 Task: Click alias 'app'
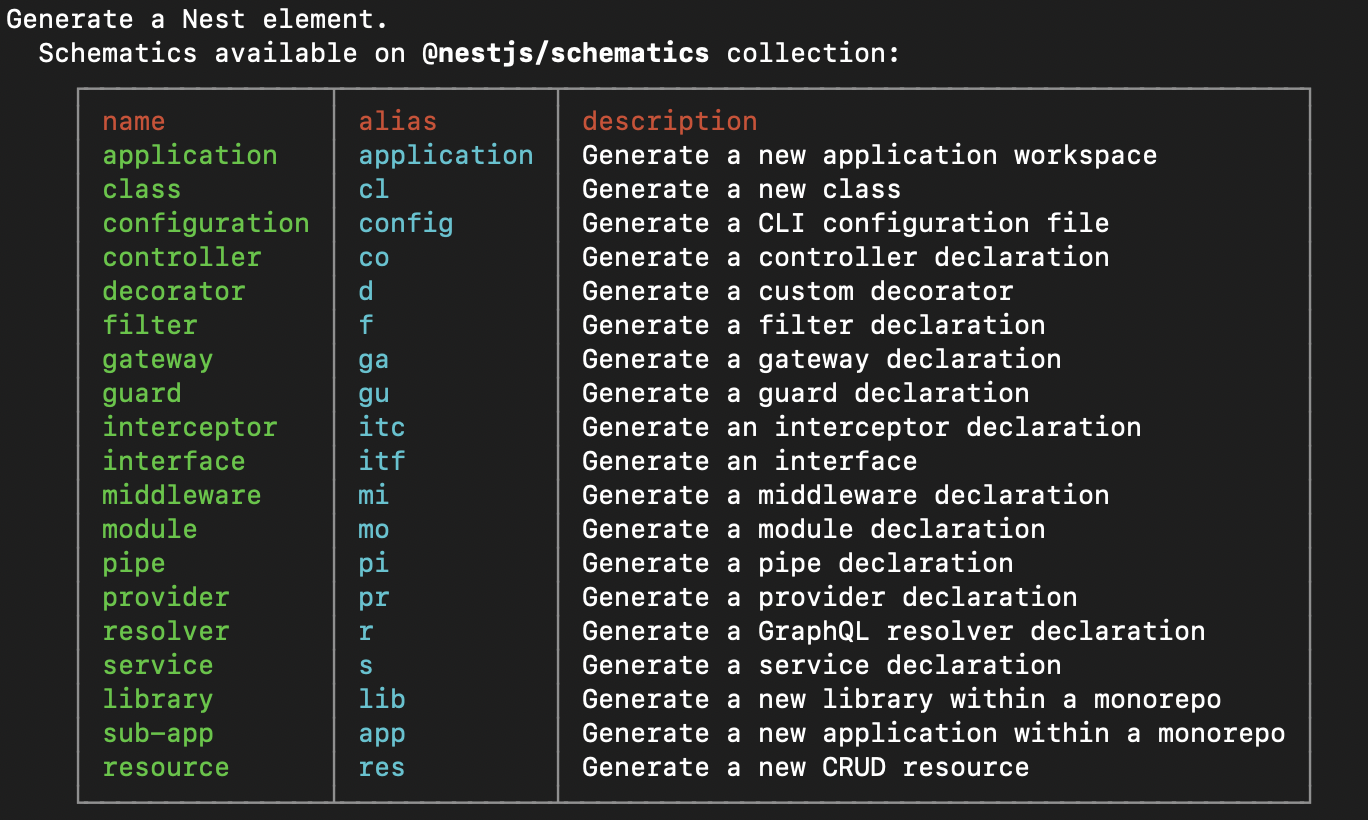[x=382, y=734]
